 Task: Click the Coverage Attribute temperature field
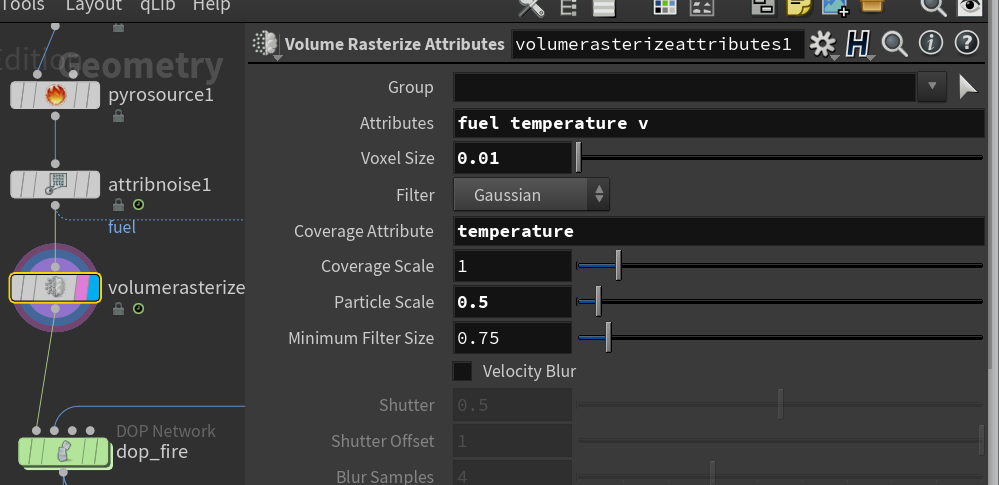[720, 231]
